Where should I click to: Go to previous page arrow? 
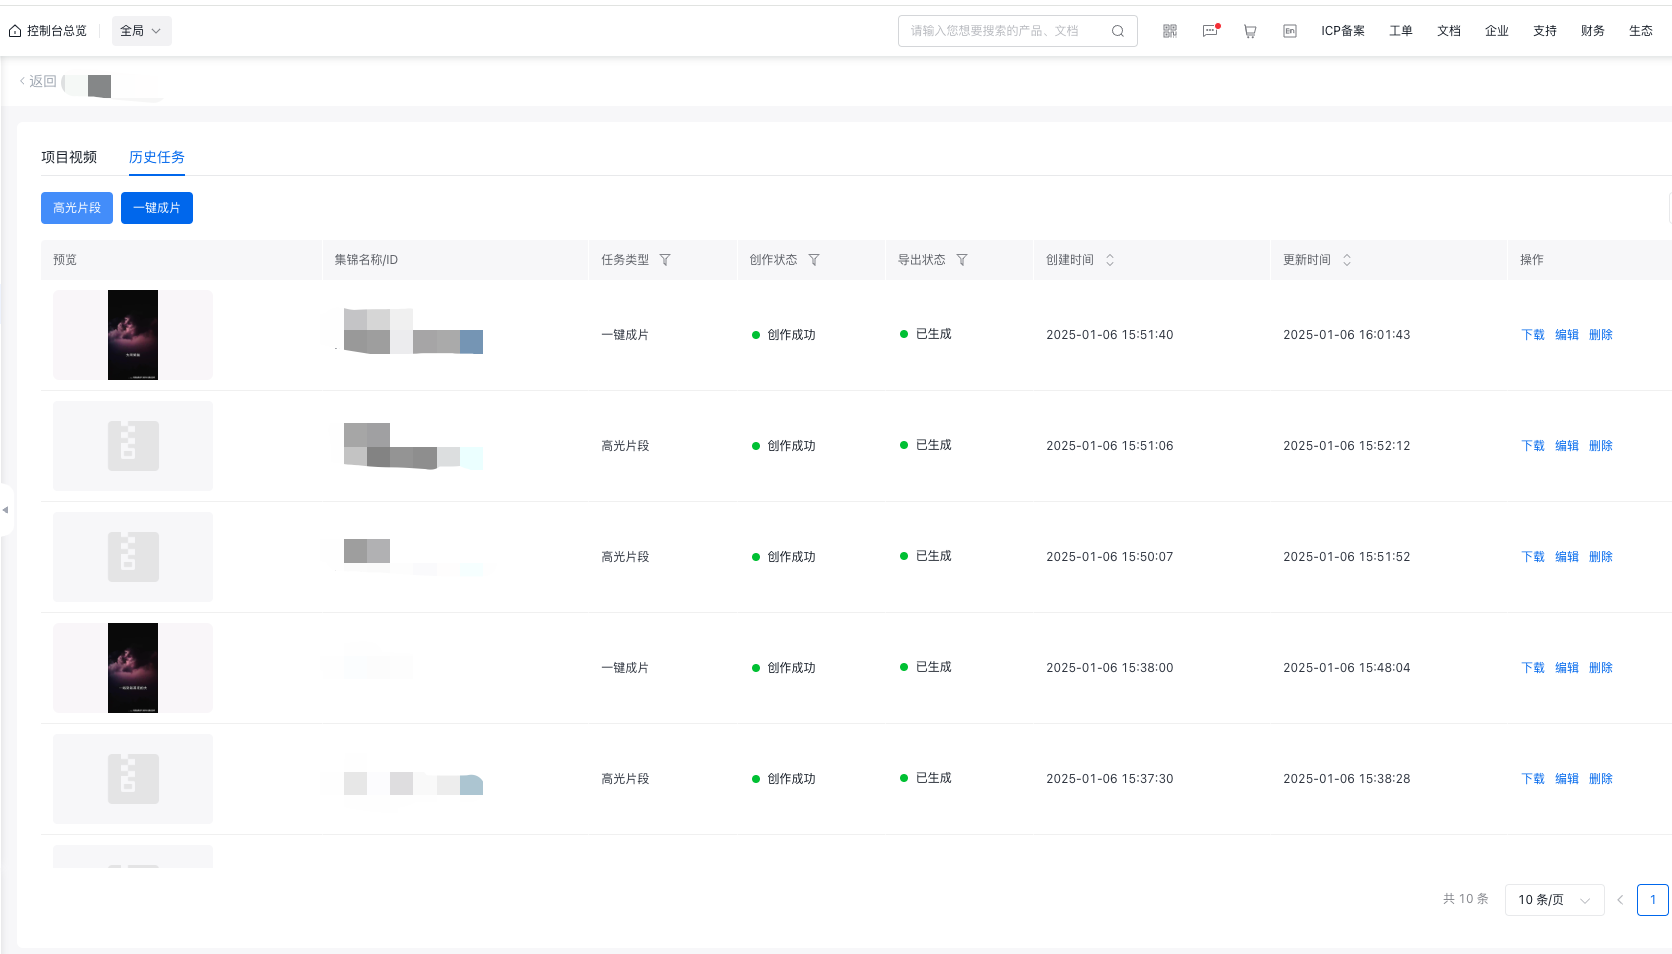tap(1620, 900)
